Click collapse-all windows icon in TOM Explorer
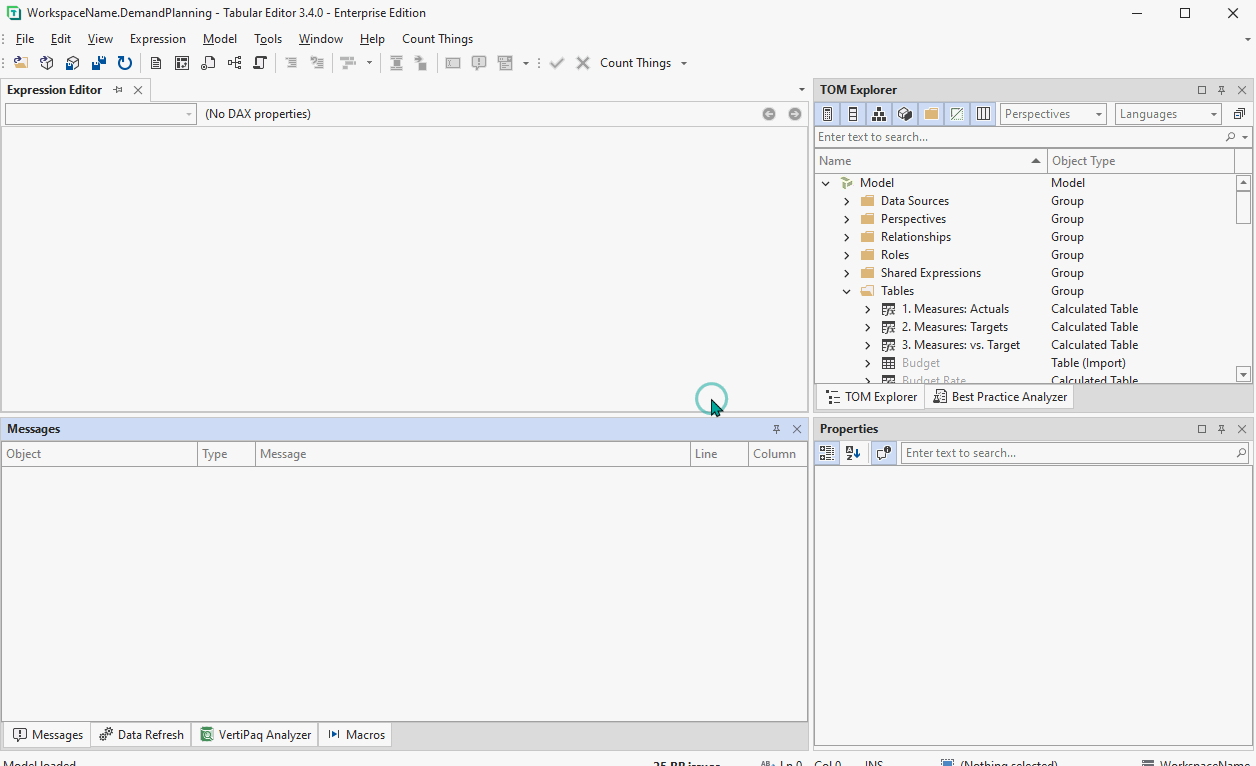Viewport: 1256px width, 766px height. pyautogui.click(x=1239, y=114)
